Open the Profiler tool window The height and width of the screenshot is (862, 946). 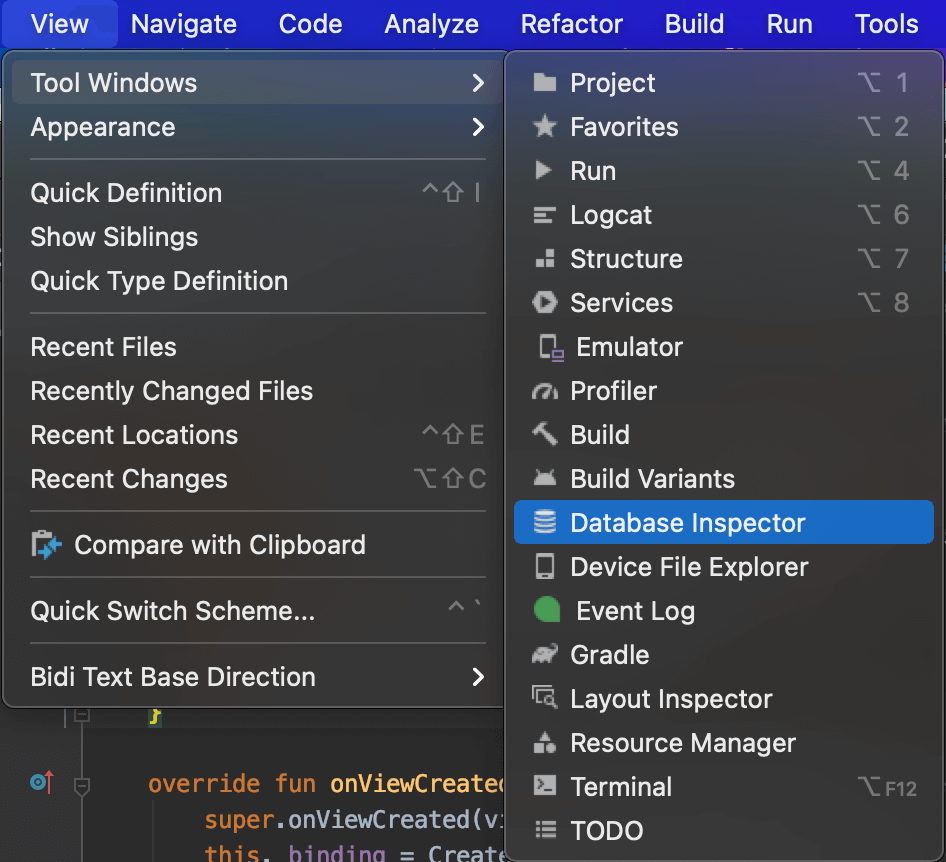tap(724, 391)
